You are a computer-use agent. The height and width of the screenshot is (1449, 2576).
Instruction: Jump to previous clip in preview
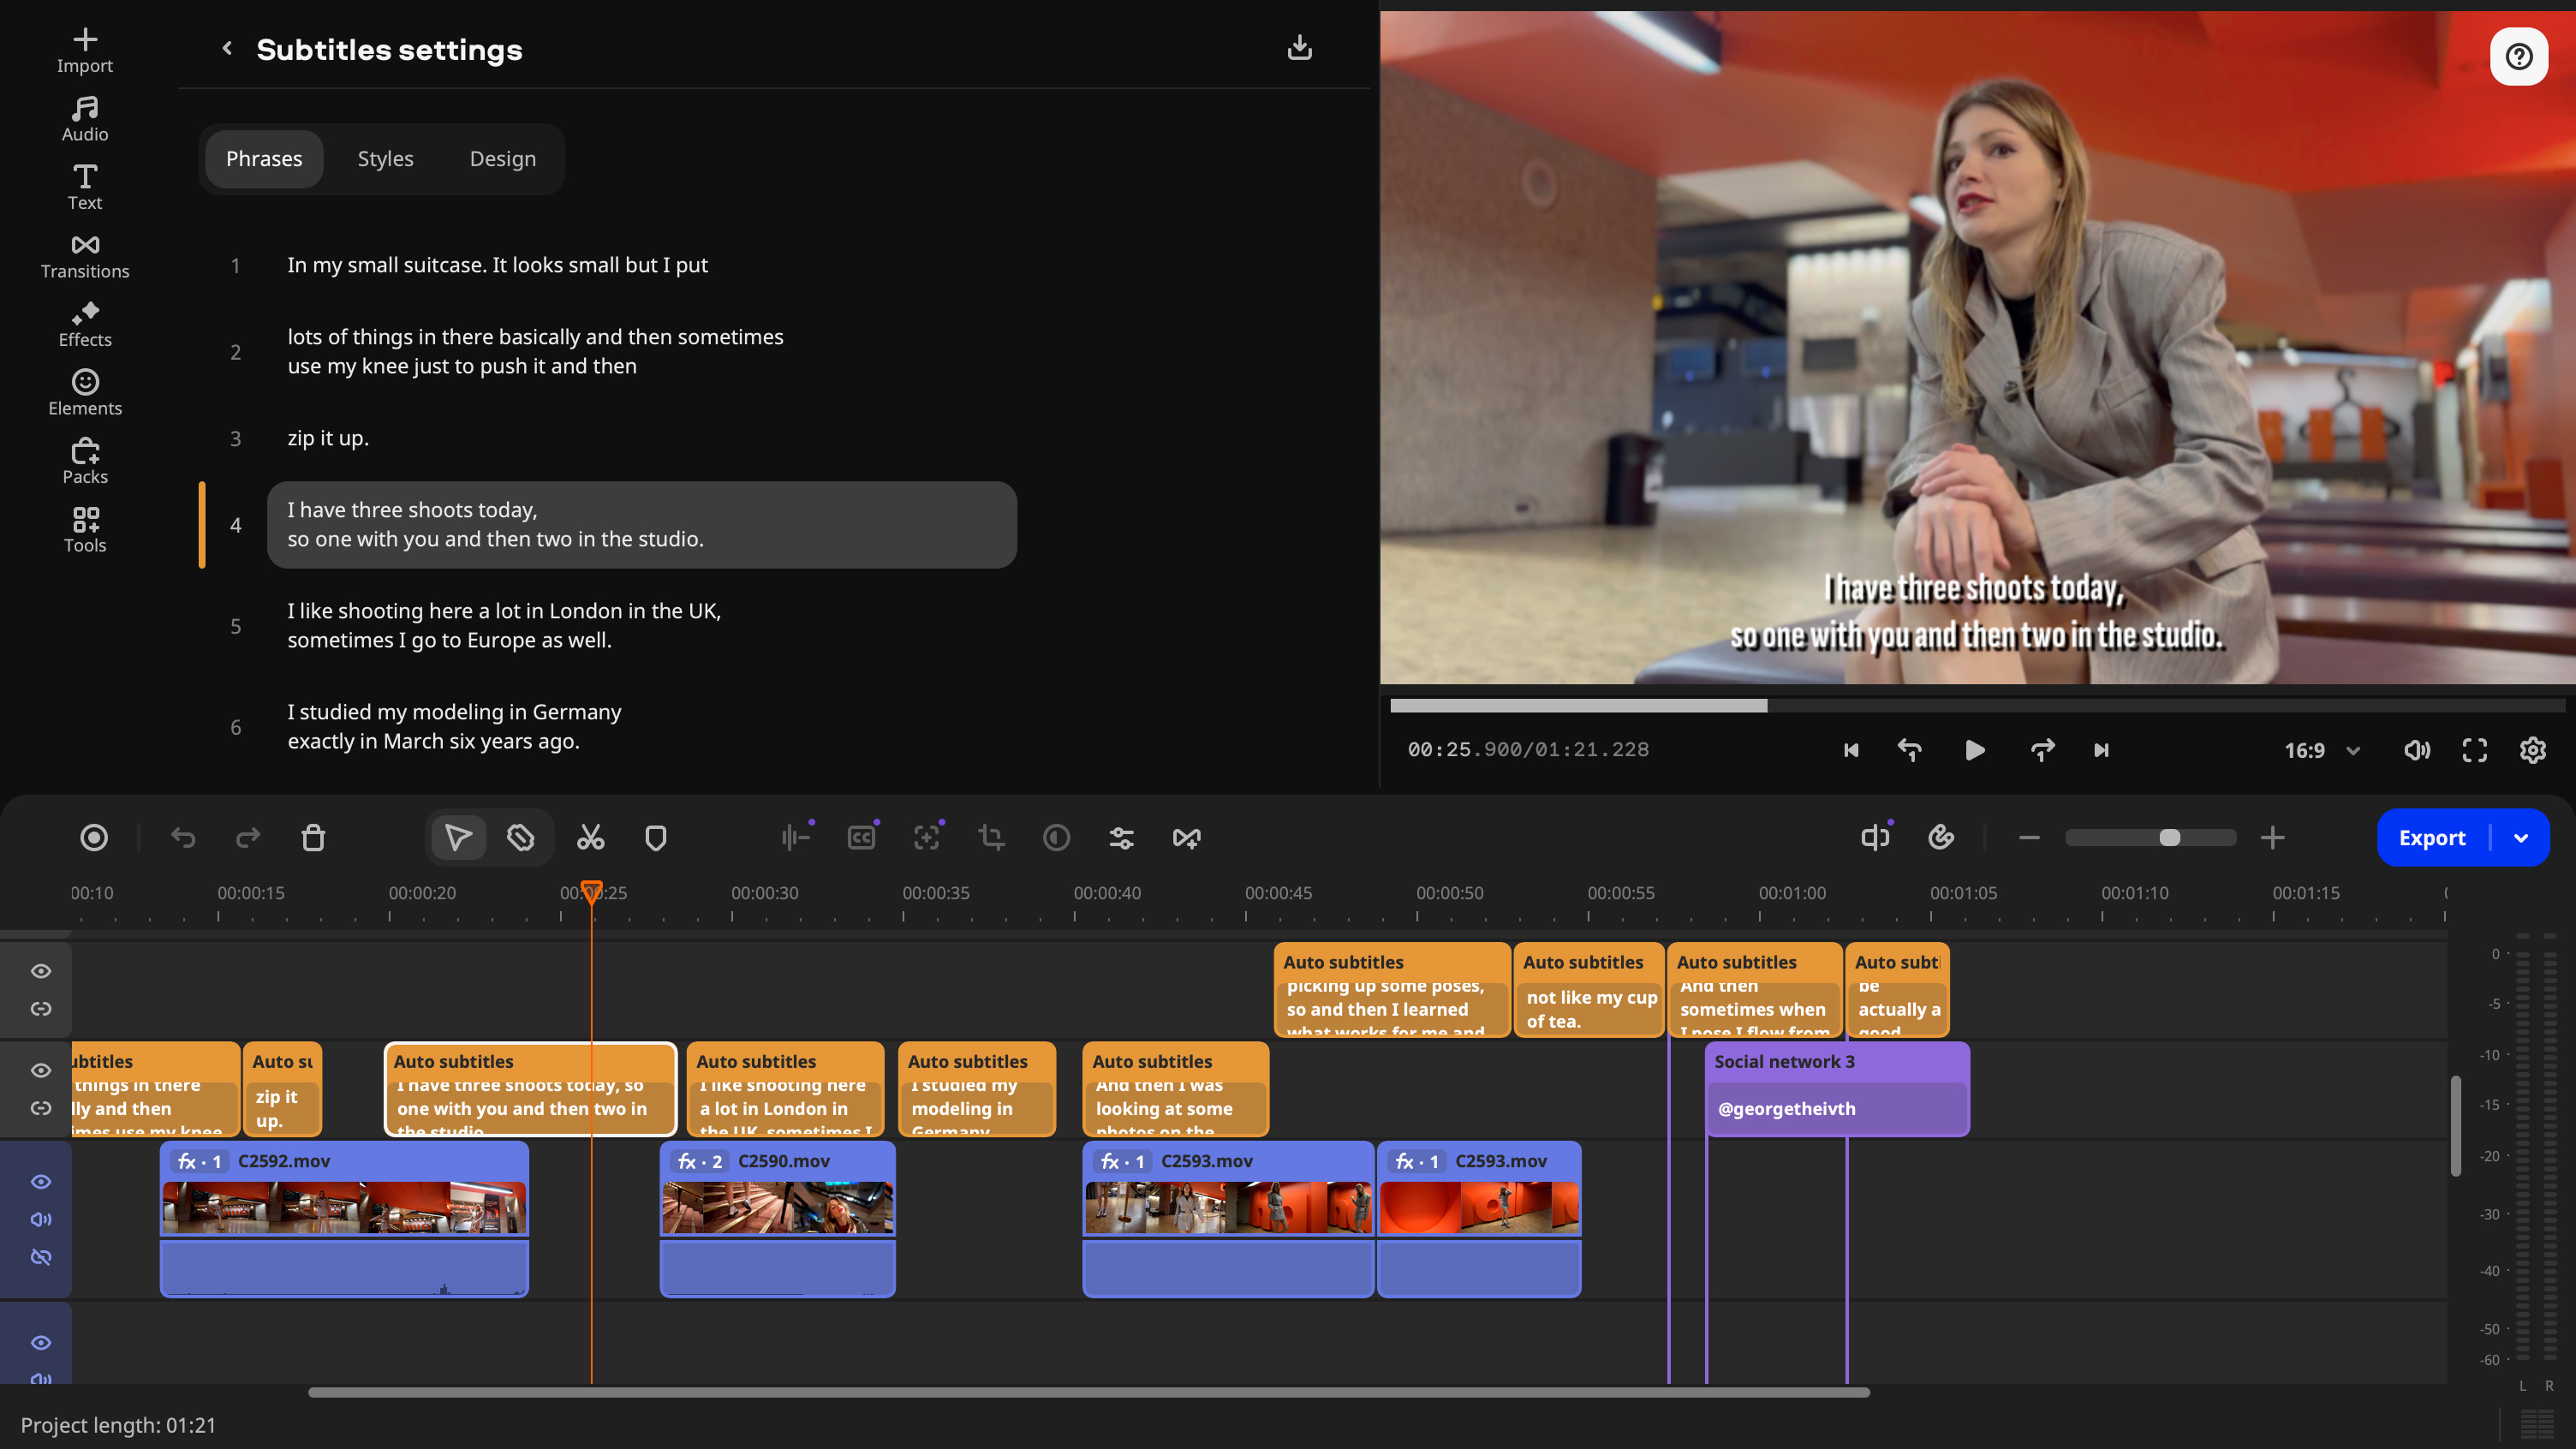(1851, 750)
